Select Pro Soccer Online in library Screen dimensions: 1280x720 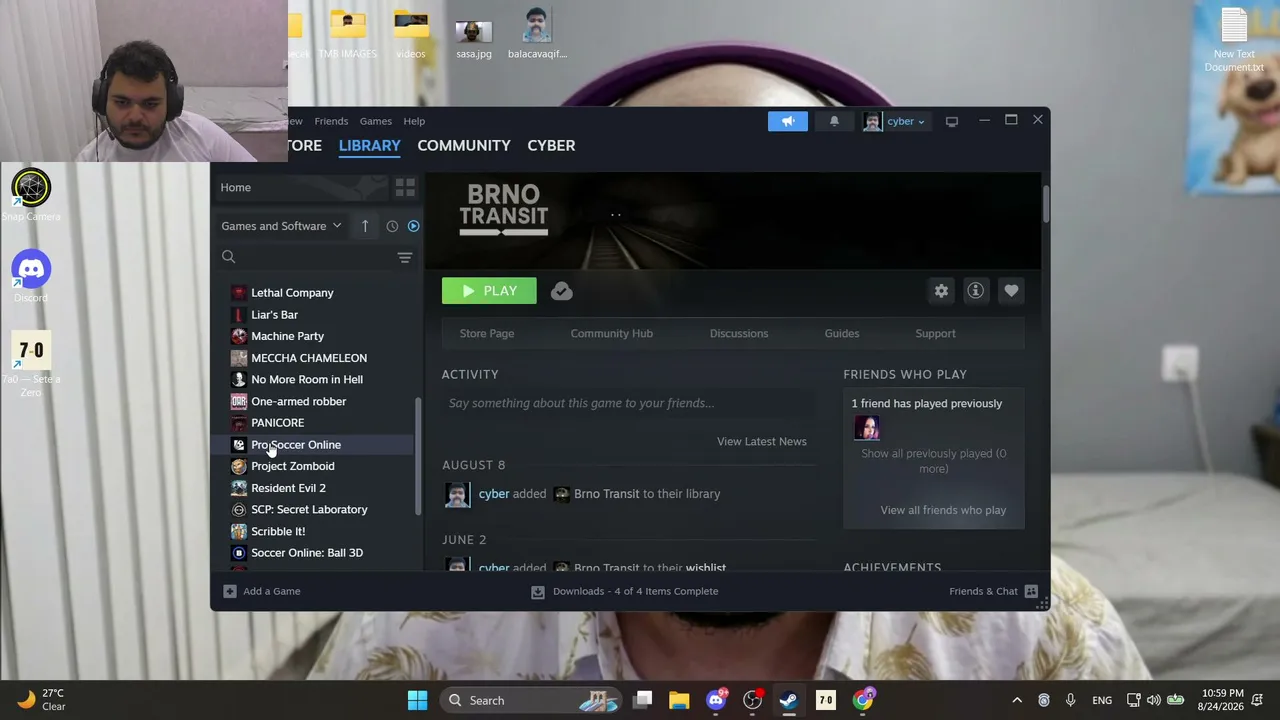[316, 445]
